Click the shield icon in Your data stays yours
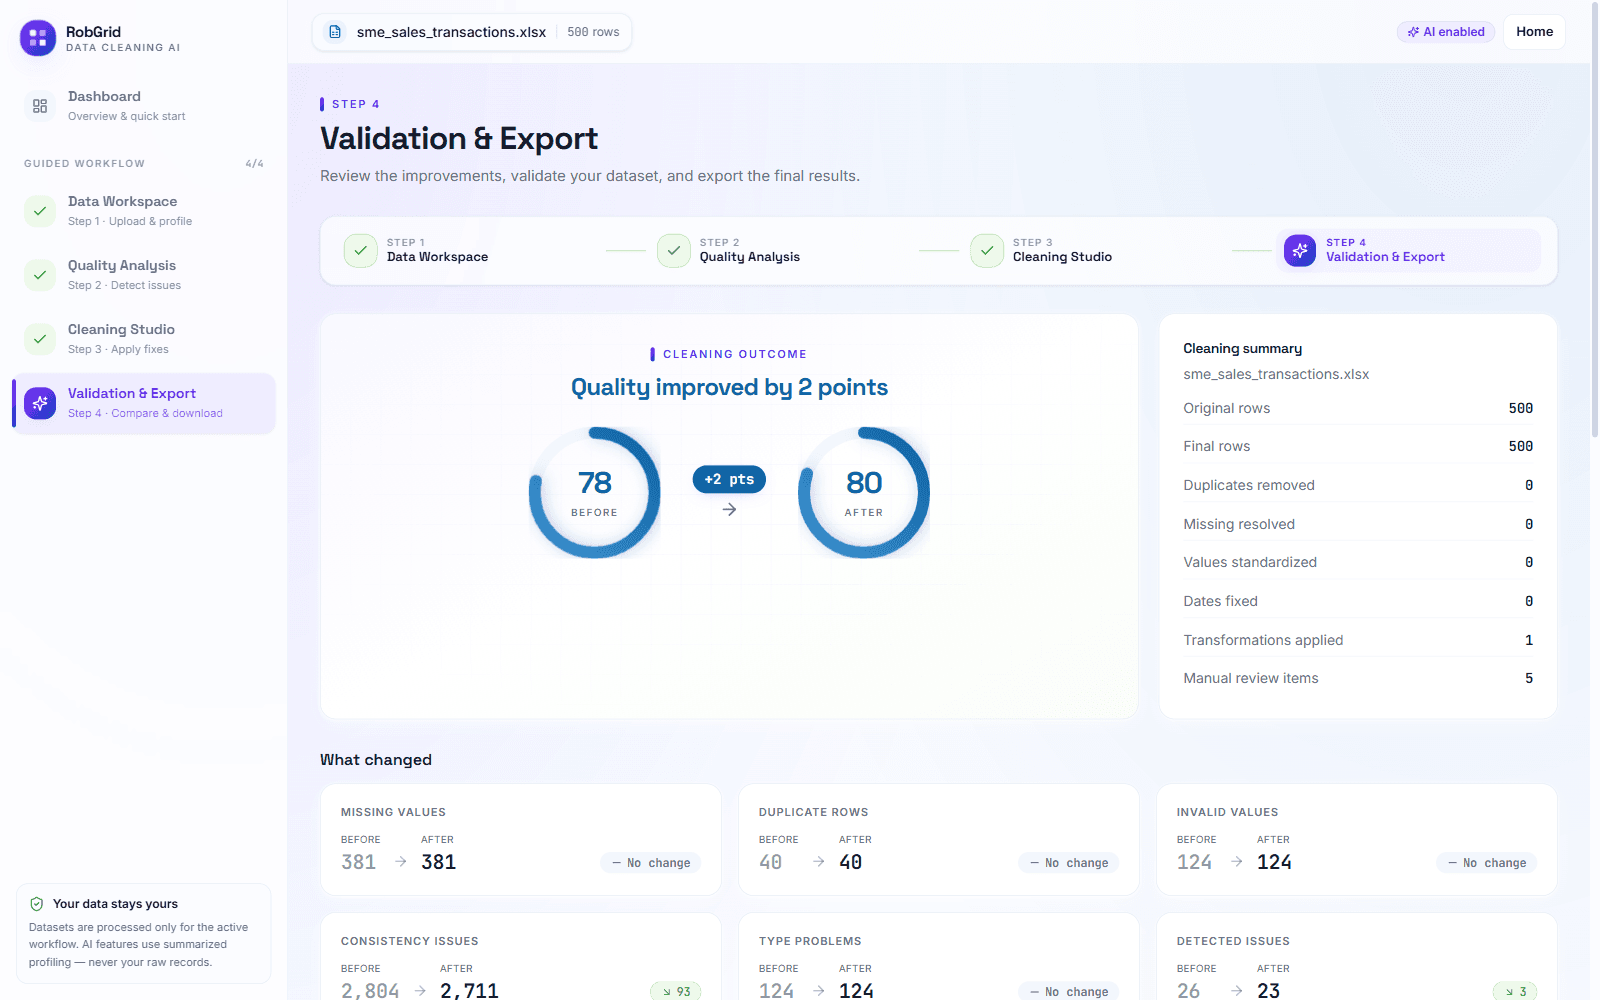This screenshot has width=1600, height=1000. 37,904
